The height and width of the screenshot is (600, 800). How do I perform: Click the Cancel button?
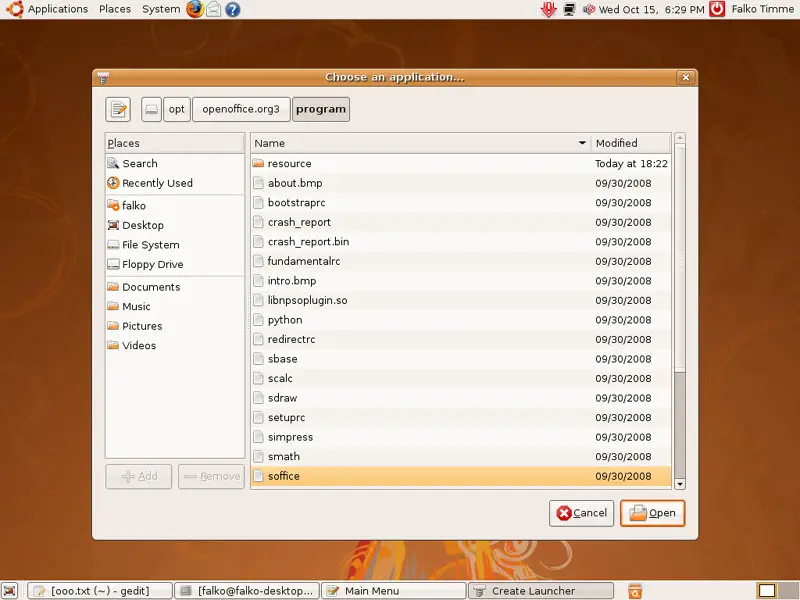581,513
